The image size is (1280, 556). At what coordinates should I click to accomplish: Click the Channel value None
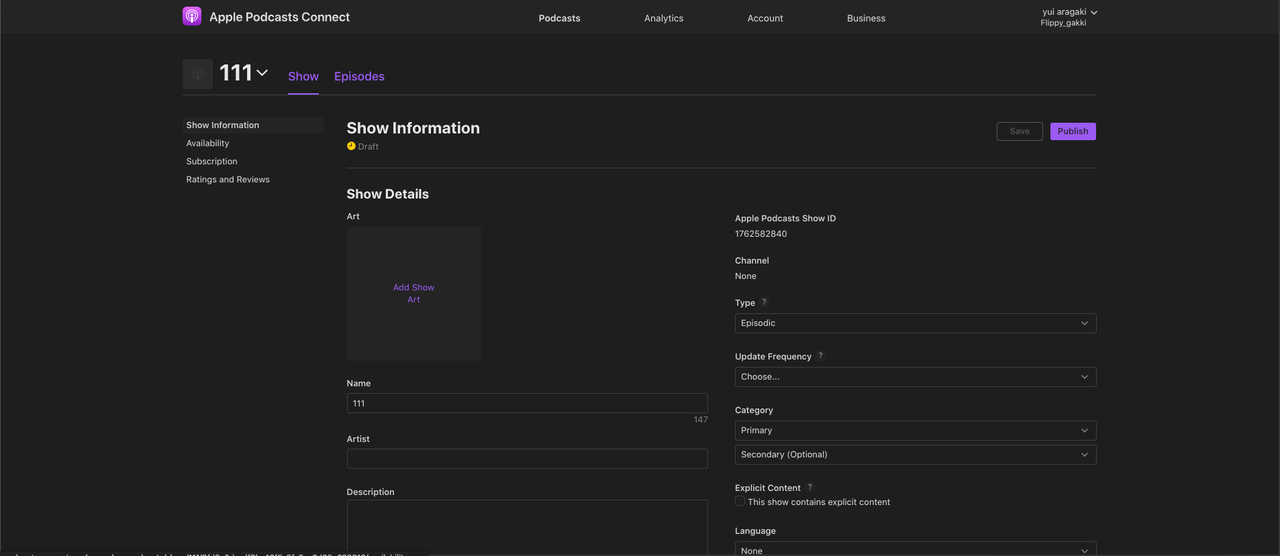coord(746,276)
